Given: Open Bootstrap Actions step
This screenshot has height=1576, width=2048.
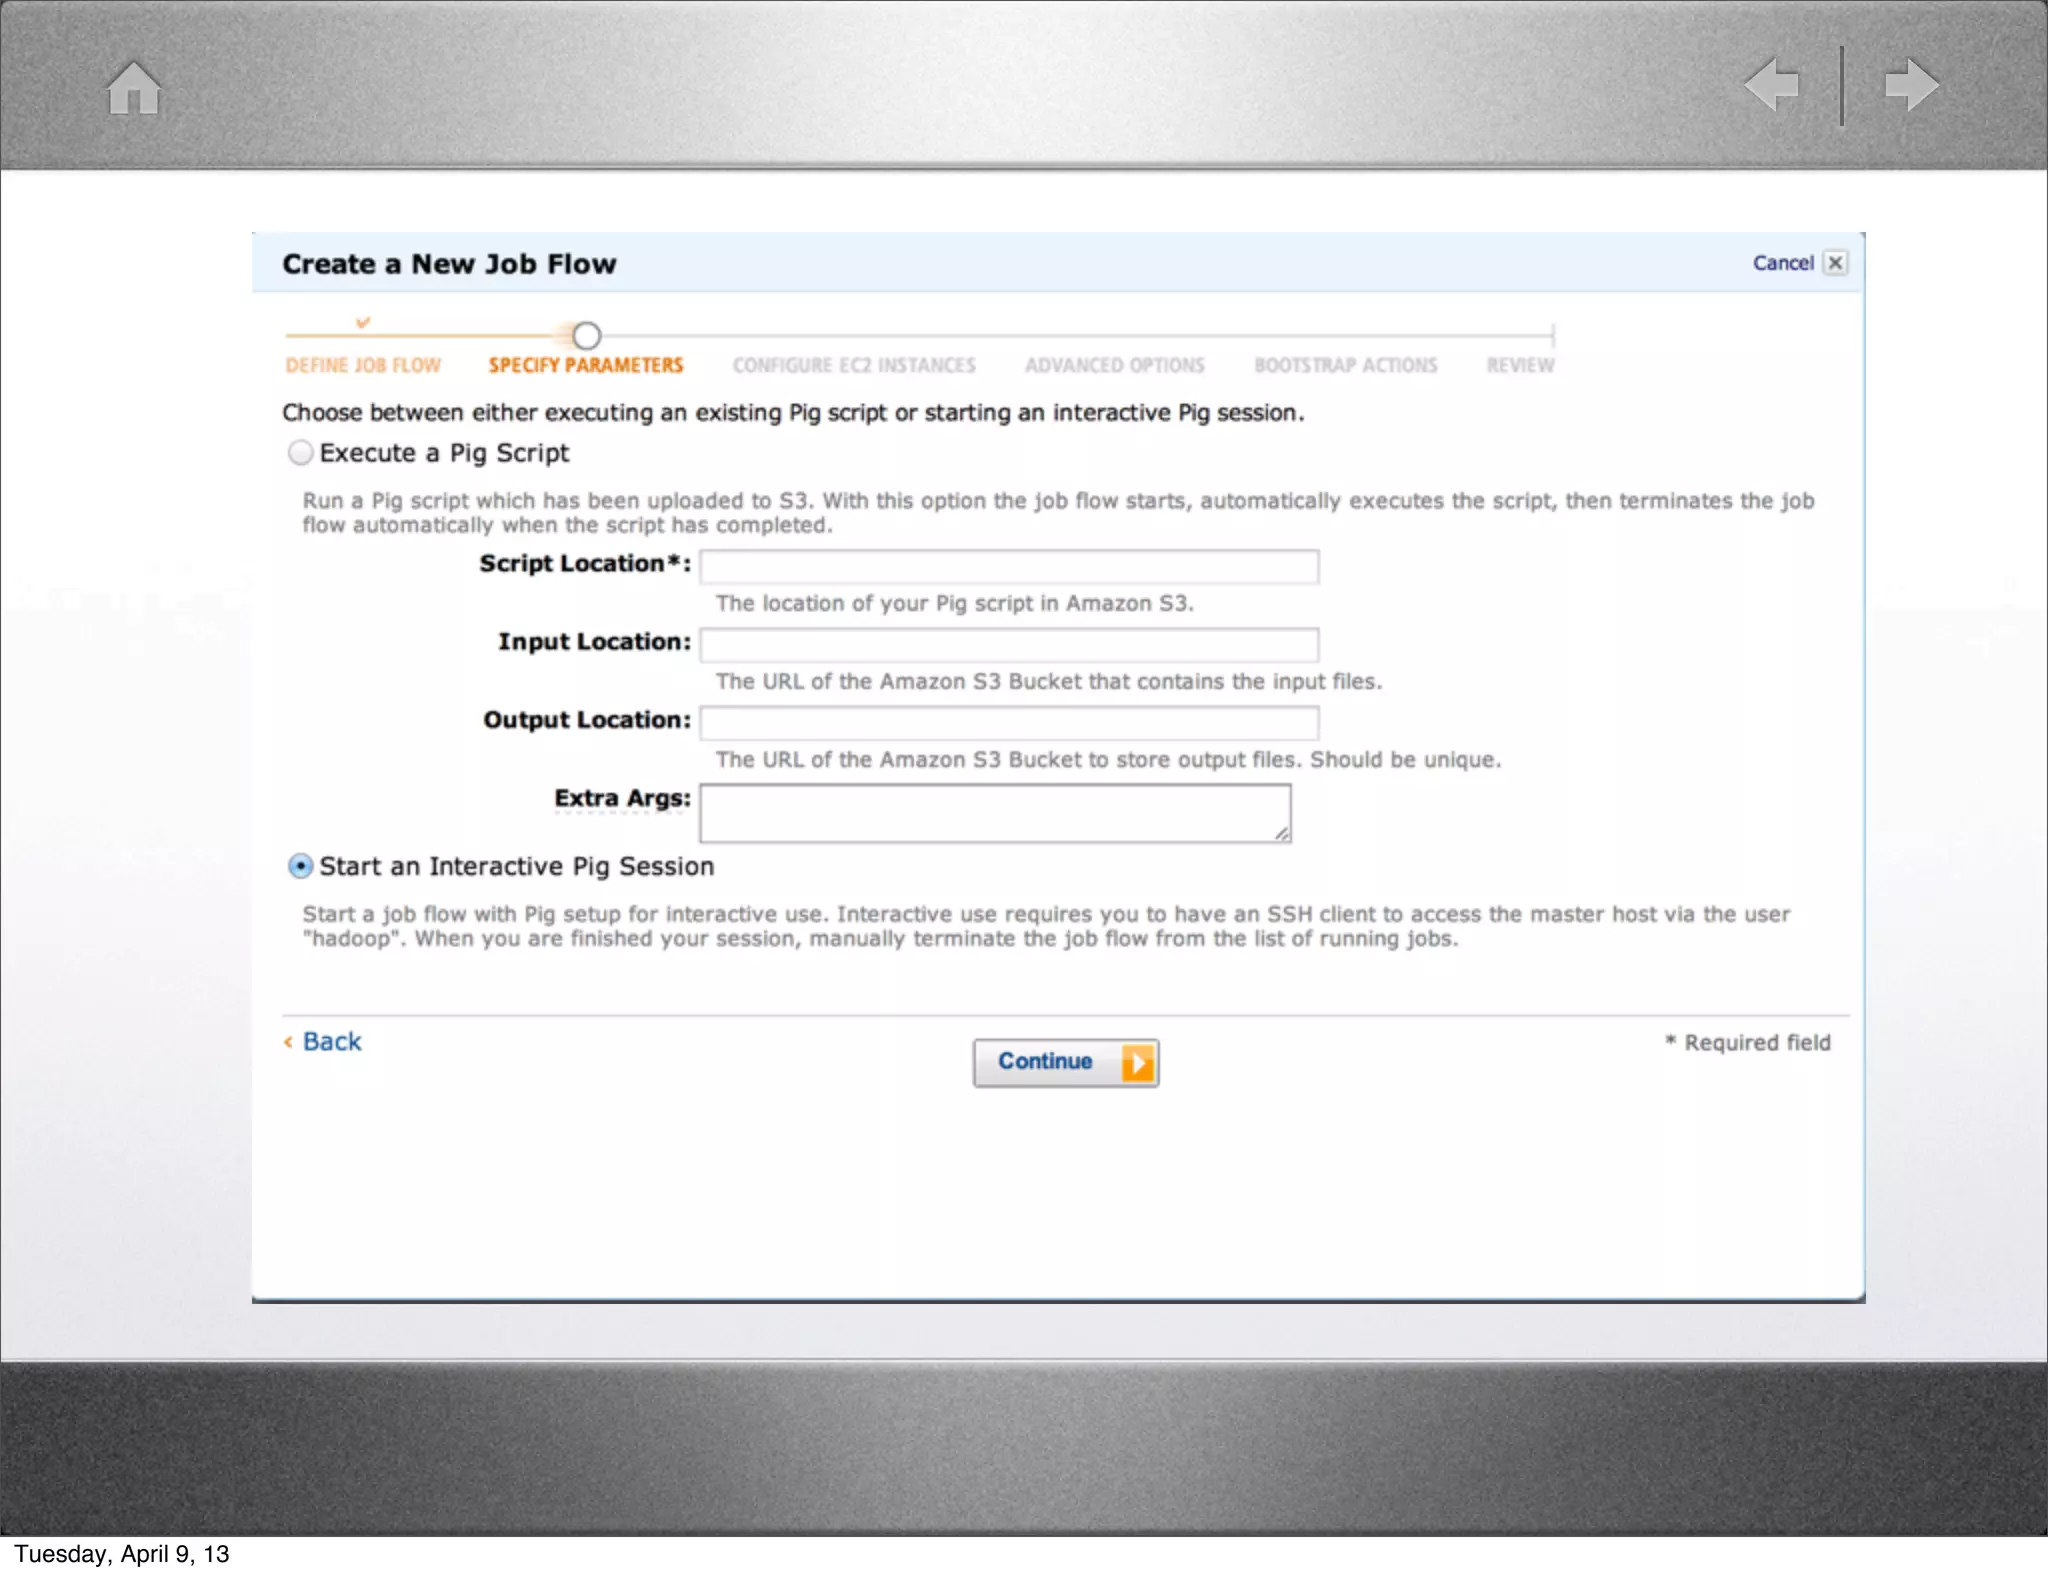Looking at the screenshot, I should [1345, 365].
